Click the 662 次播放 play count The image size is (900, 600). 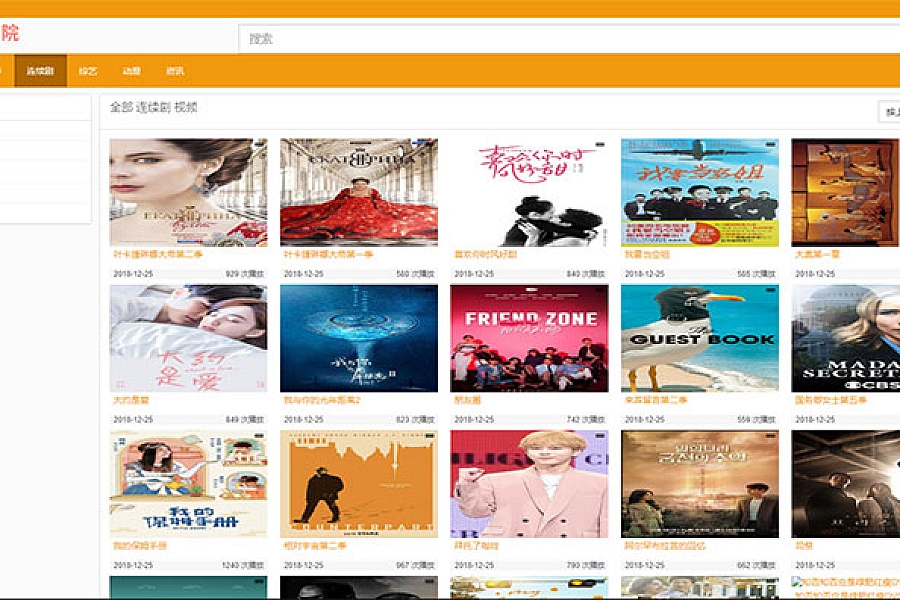pos(756,566)
